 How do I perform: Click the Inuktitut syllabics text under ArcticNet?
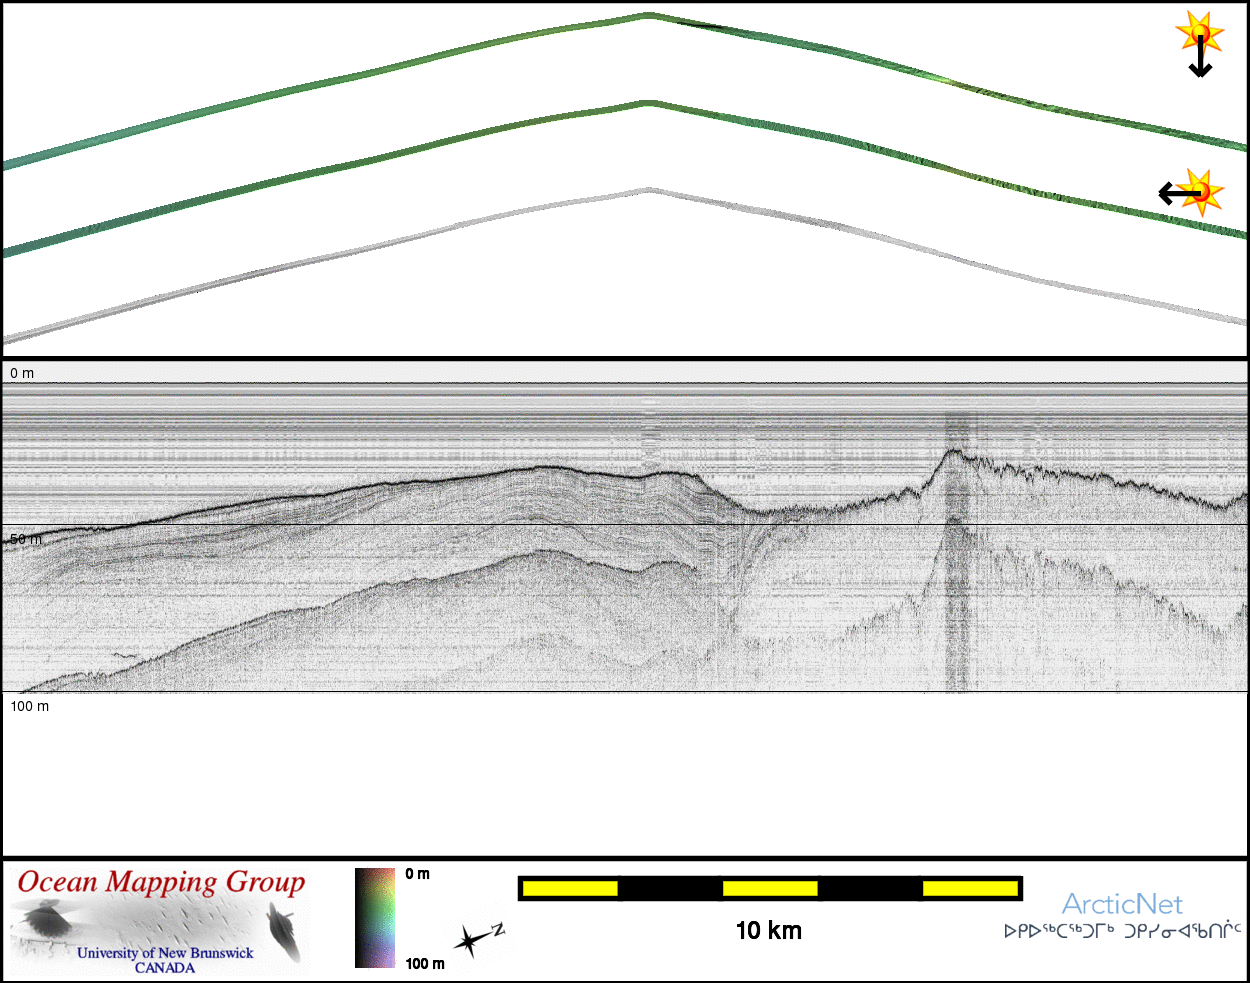click(x=1122, y=931)
